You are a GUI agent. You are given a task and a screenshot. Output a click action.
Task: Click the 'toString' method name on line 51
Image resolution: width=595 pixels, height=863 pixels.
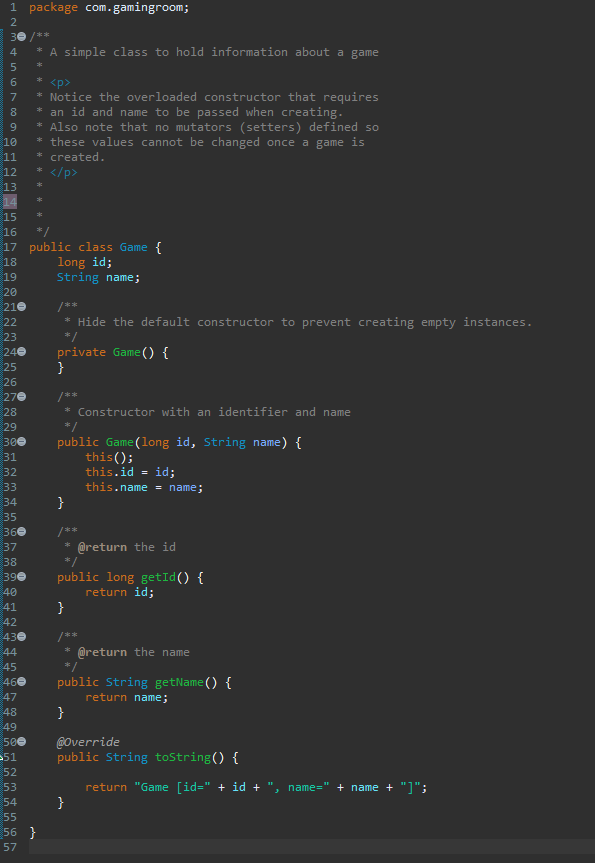[x=183, y=757]
